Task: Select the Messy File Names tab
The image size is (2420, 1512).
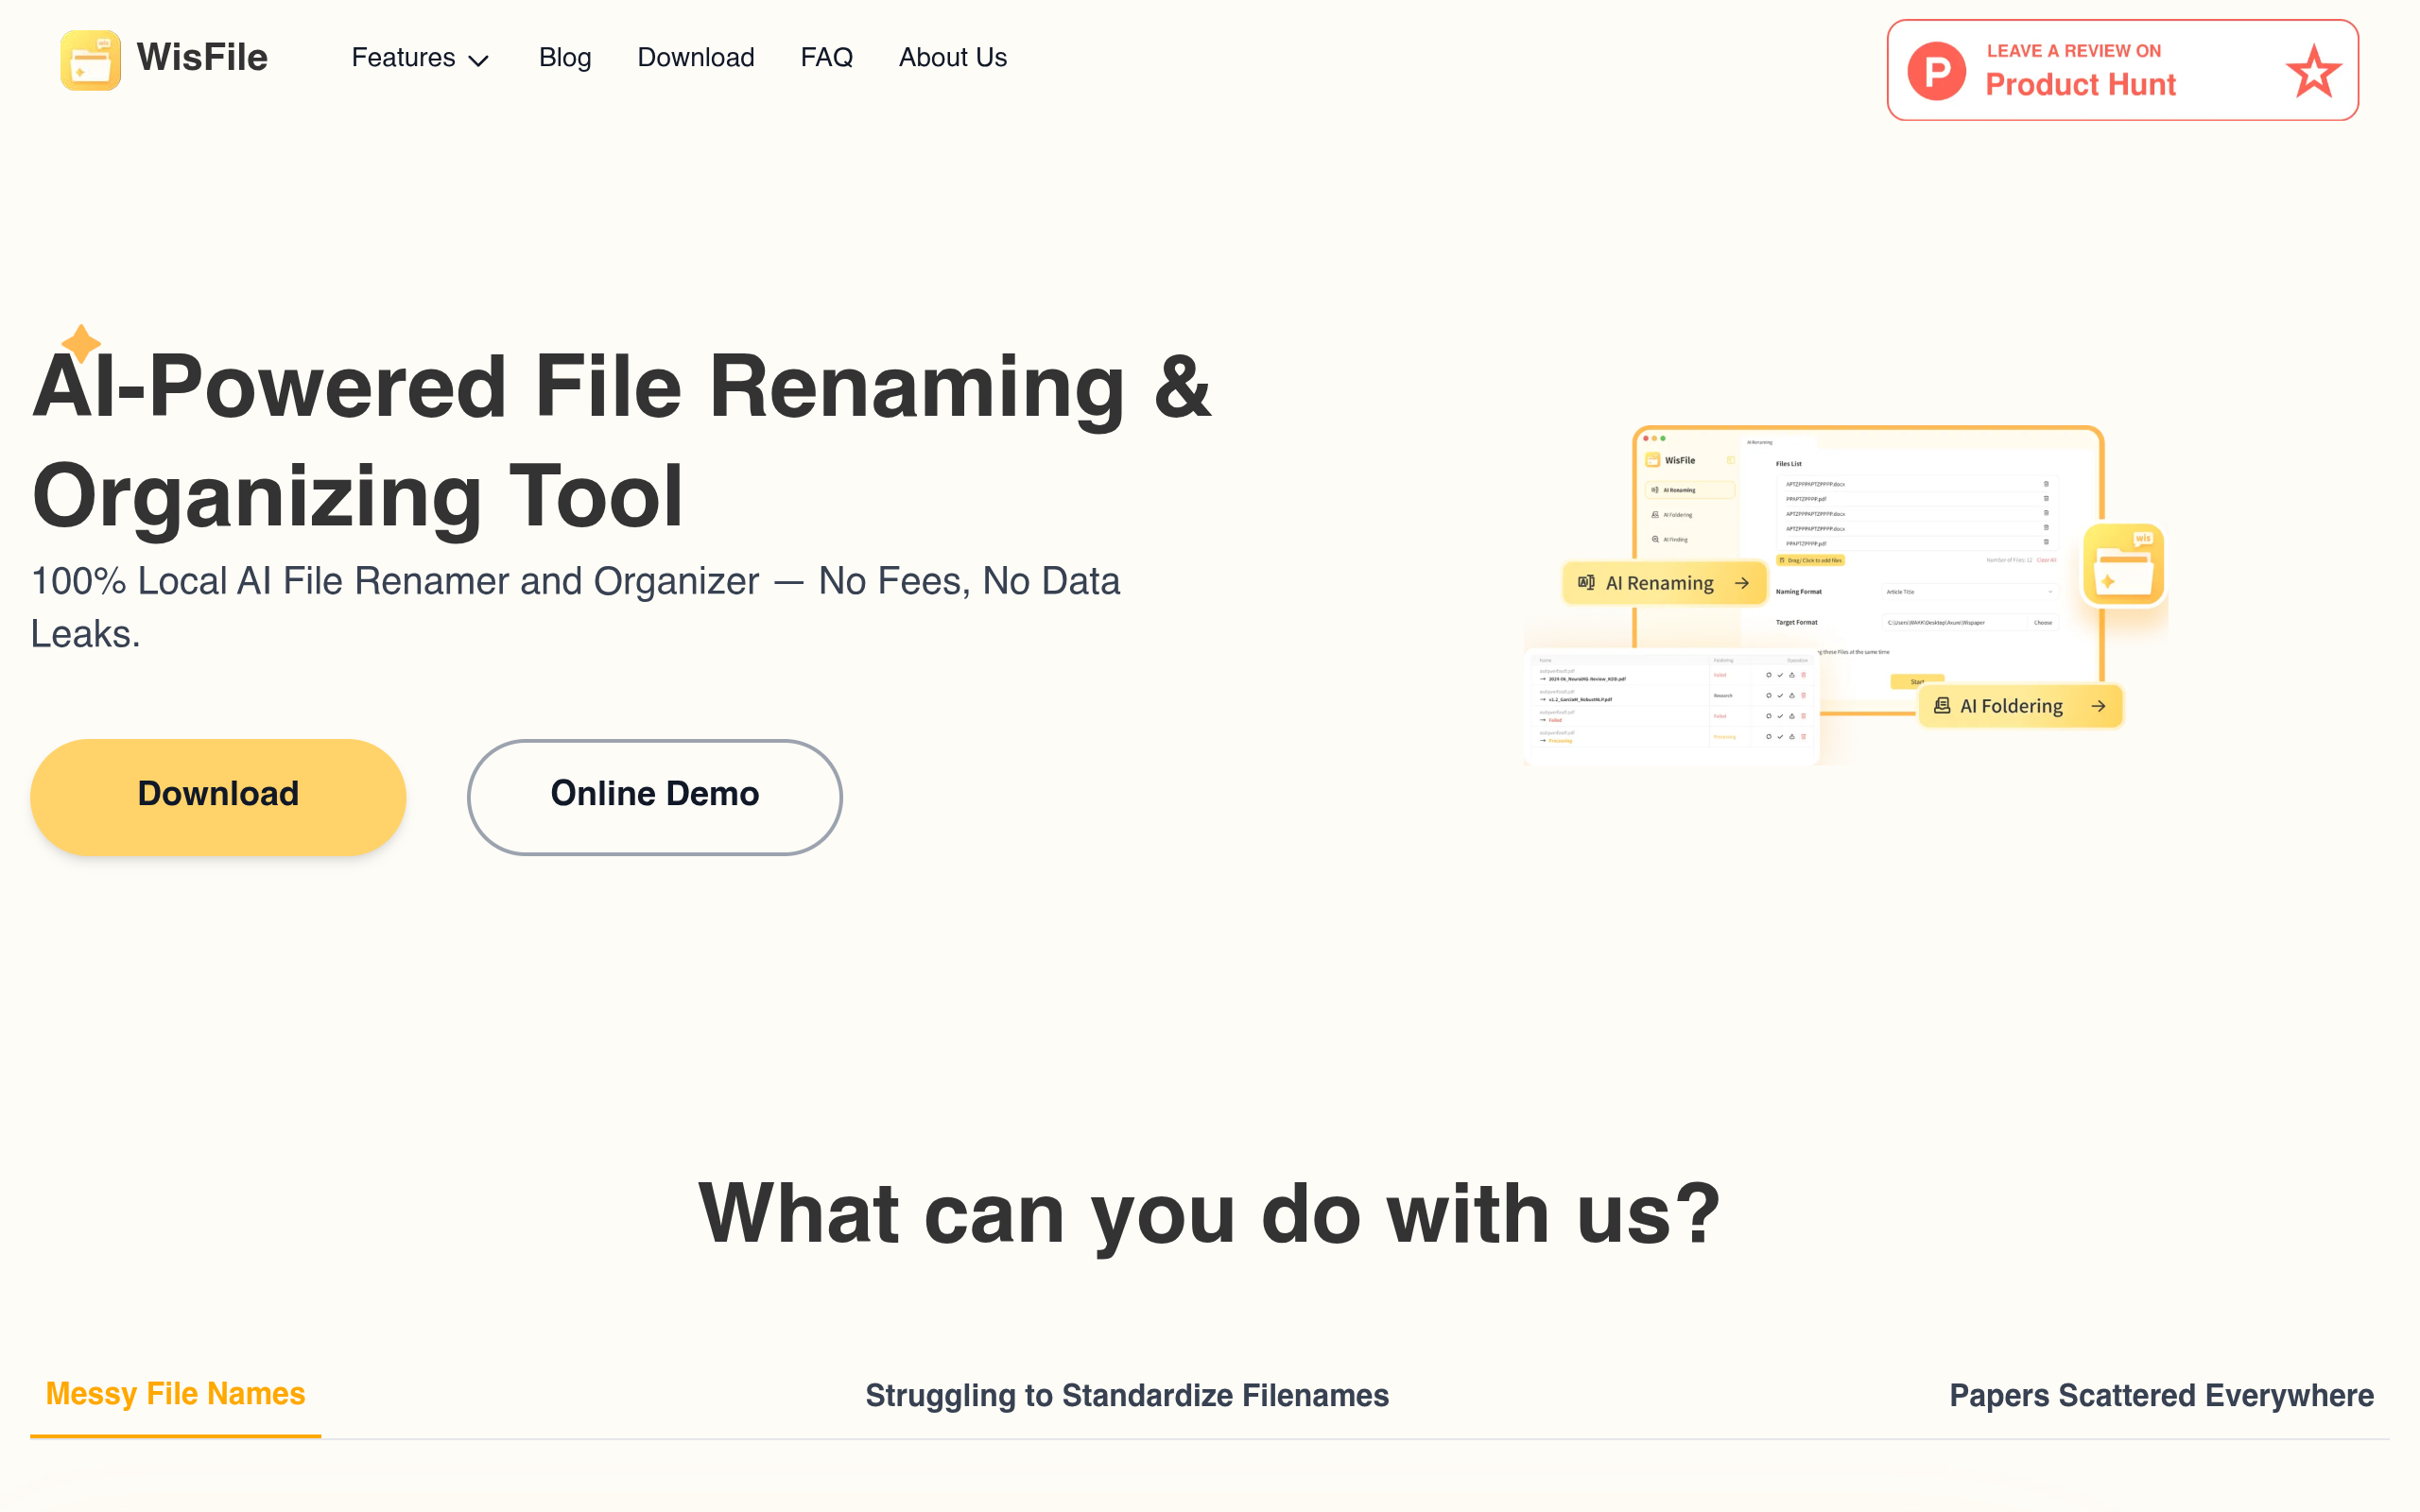Action: point(175,1394)
